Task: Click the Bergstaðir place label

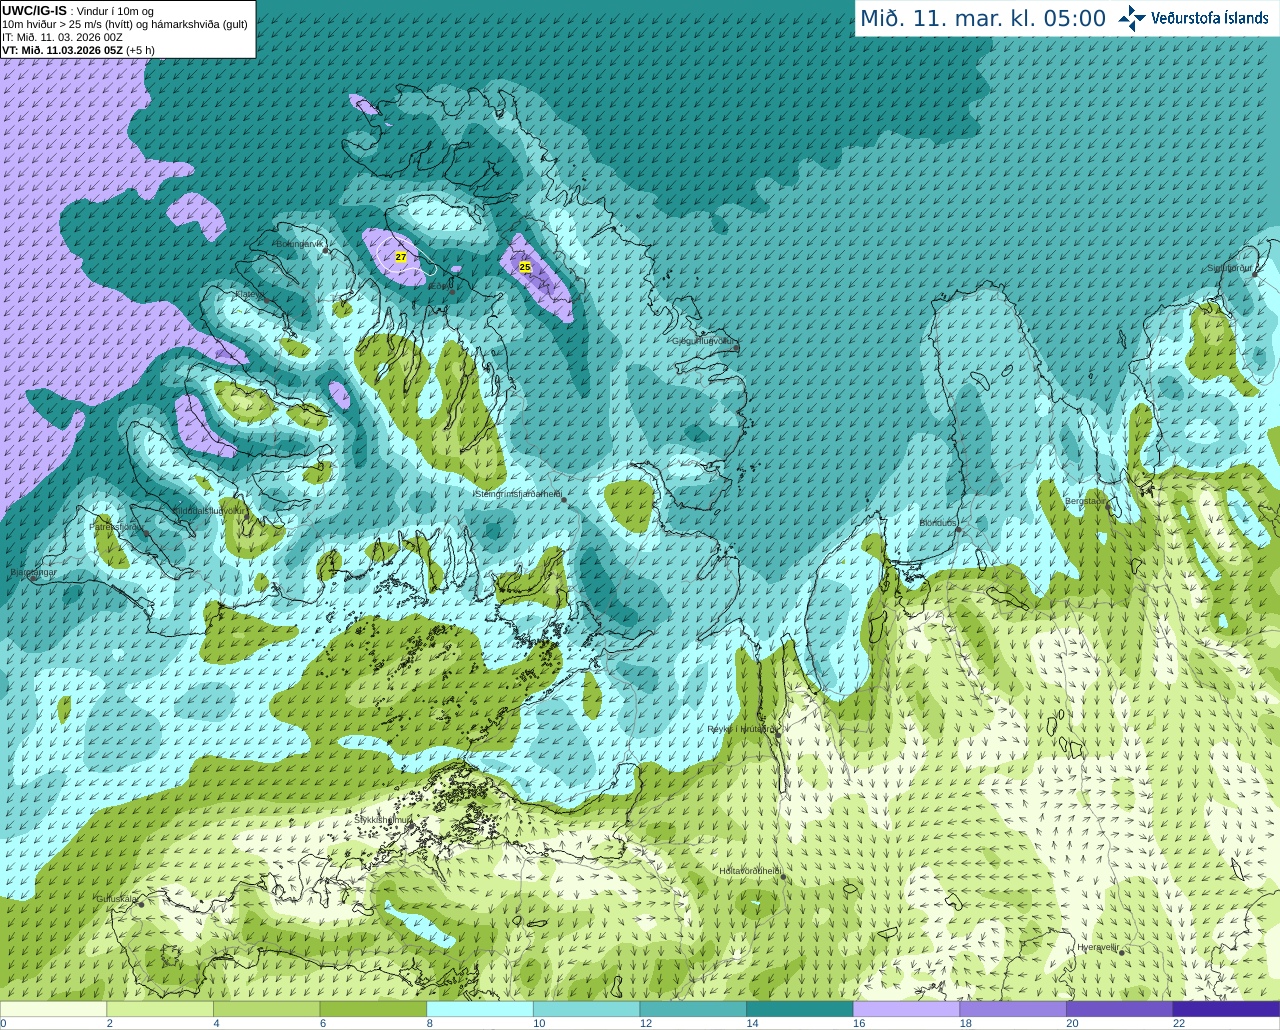Action: (1086, 501)
